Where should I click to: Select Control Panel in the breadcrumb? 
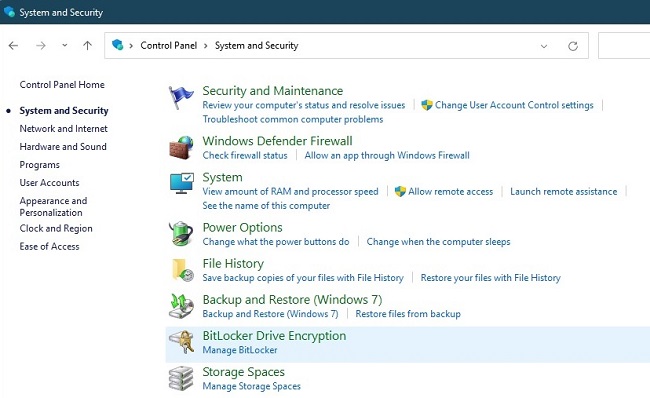click(x=168, y=45)
